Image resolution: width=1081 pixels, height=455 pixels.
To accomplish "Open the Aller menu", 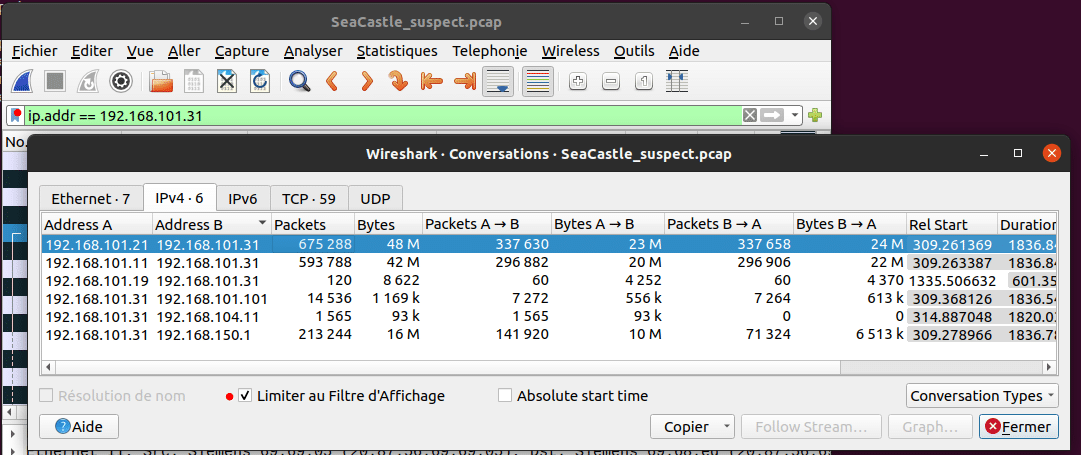I will pyautogui.click(x=184, y=51).
